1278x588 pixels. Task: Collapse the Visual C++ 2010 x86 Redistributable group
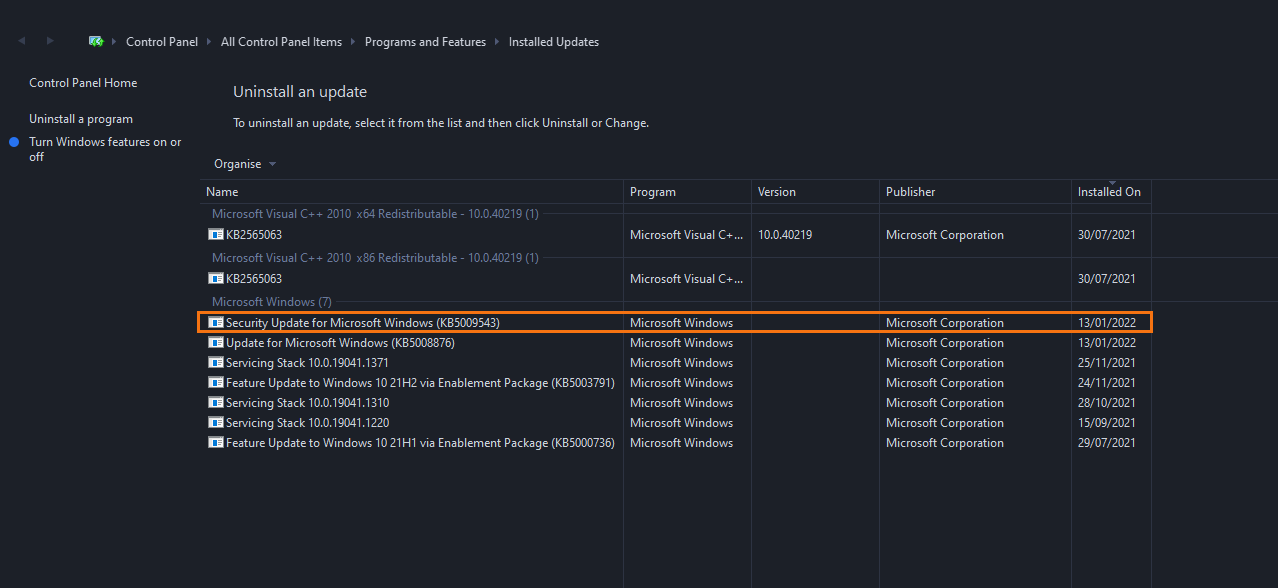pyautogui.click(x=375, y=257)
